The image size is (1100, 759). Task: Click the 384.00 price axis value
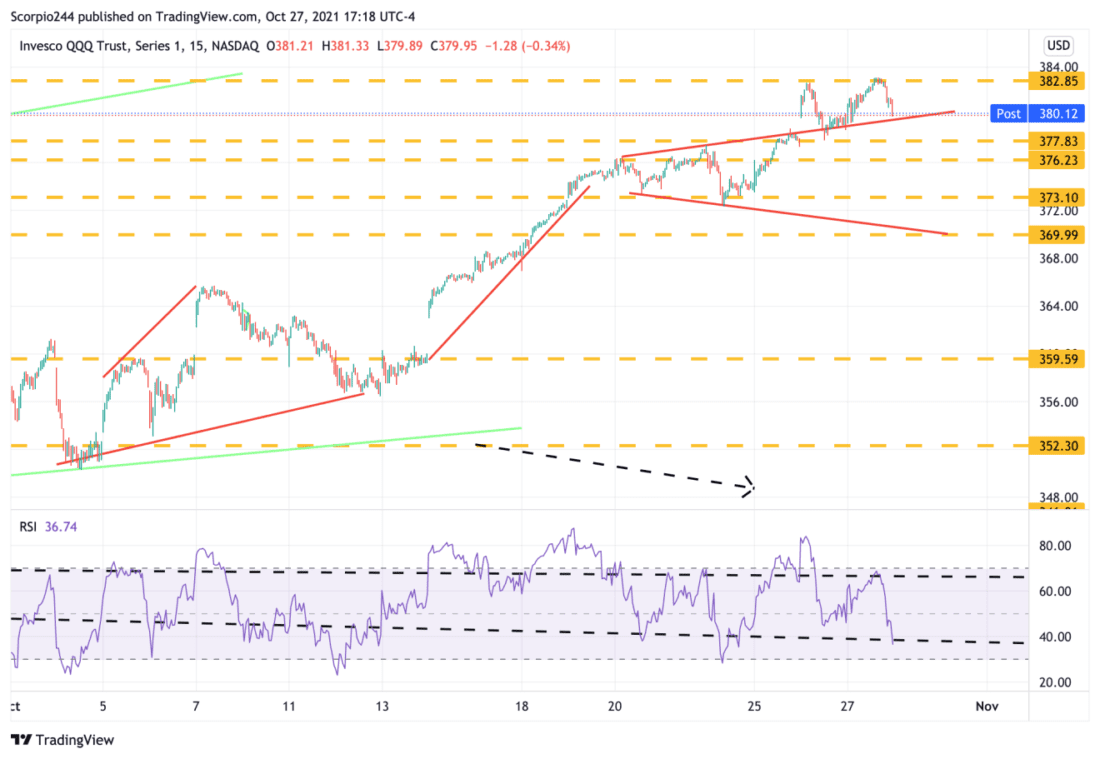coord(1058,67)
